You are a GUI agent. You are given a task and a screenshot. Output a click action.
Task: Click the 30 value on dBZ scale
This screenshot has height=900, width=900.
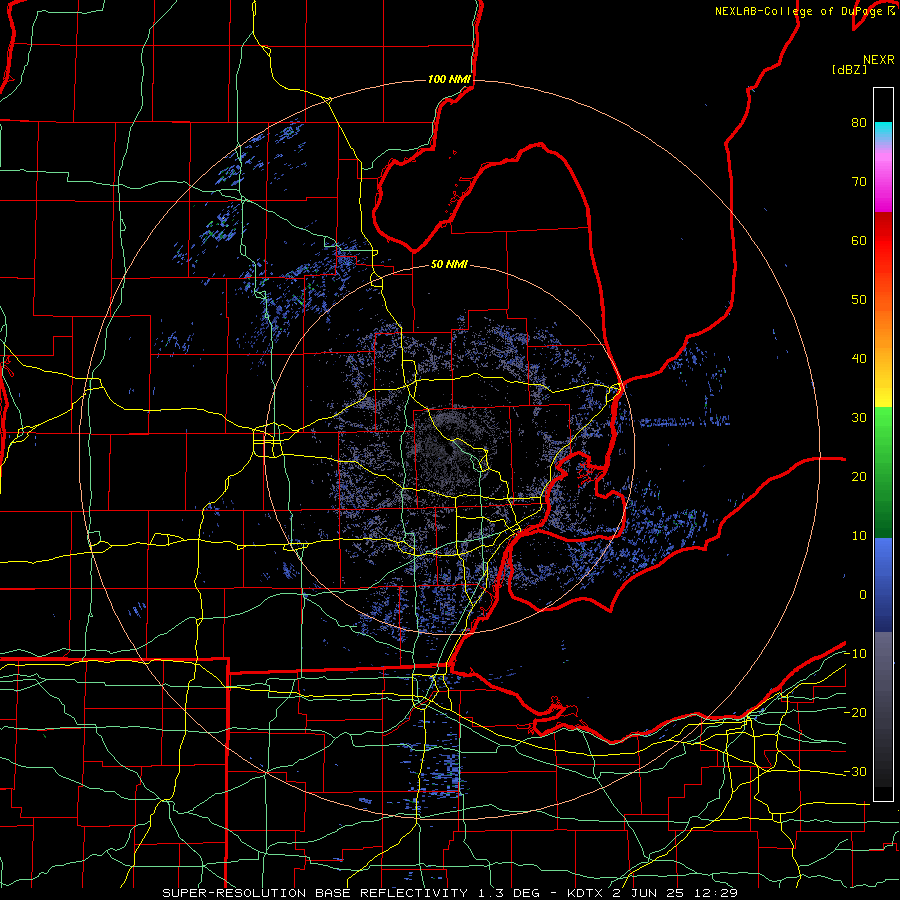pos(859,417)
